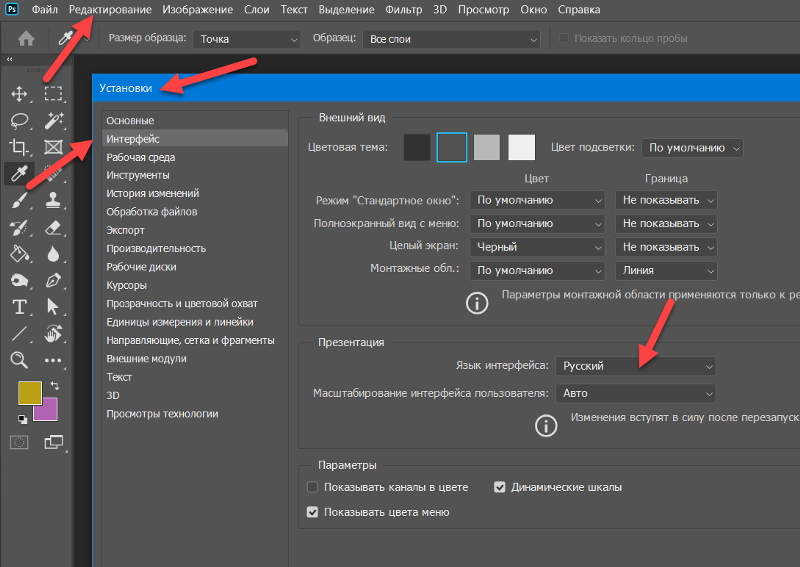The width and height of the screenshot is (800, 567).
Task: Choose the white color theme swatch
Action: click(521, 147)
